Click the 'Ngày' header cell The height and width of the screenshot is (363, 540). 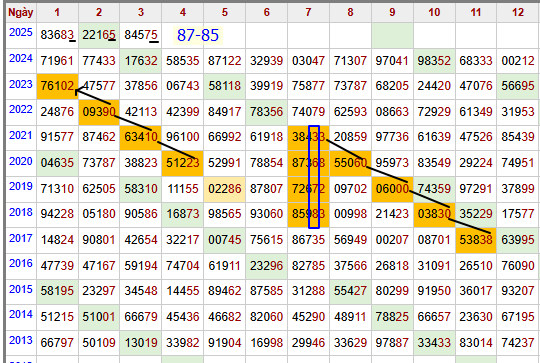pyautogui.click(x=21, y=12)
